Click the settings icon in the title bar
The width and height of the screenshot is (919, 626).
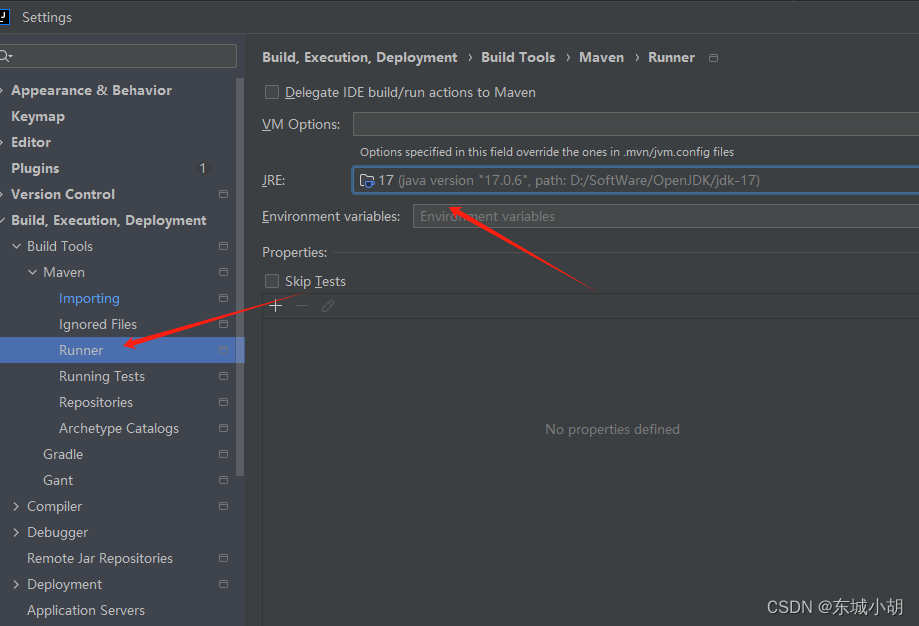[8, 17]
